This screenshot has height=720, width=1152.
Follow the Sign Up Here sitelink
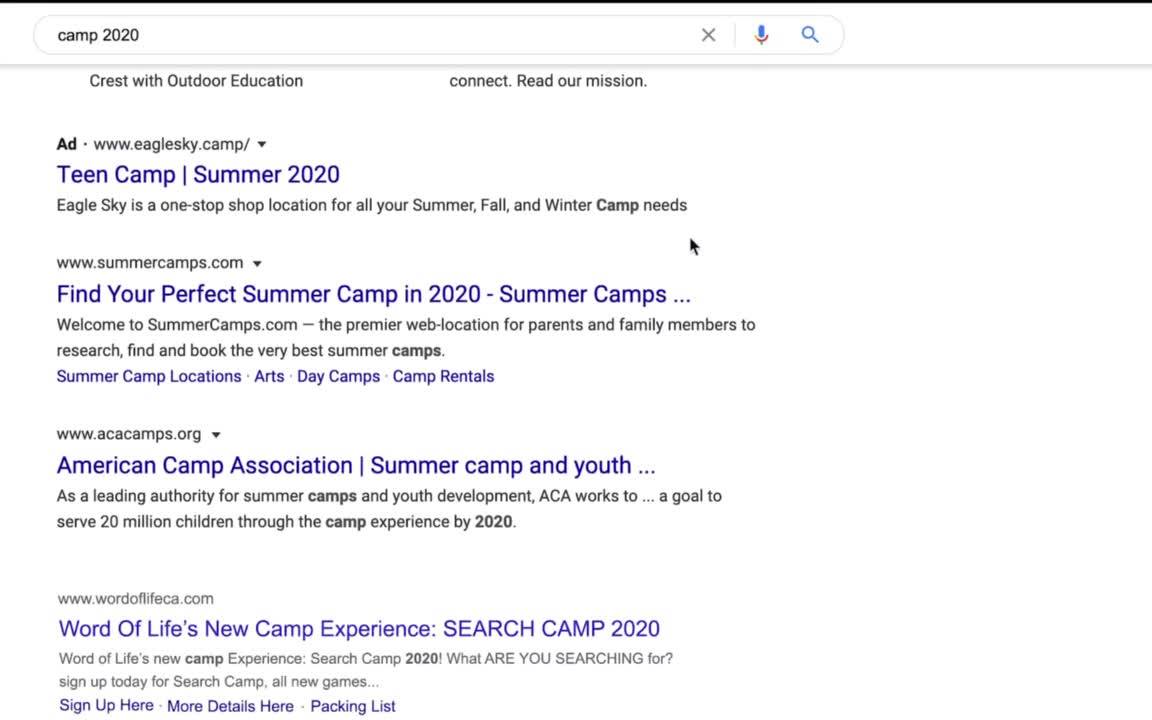(107, 705)
